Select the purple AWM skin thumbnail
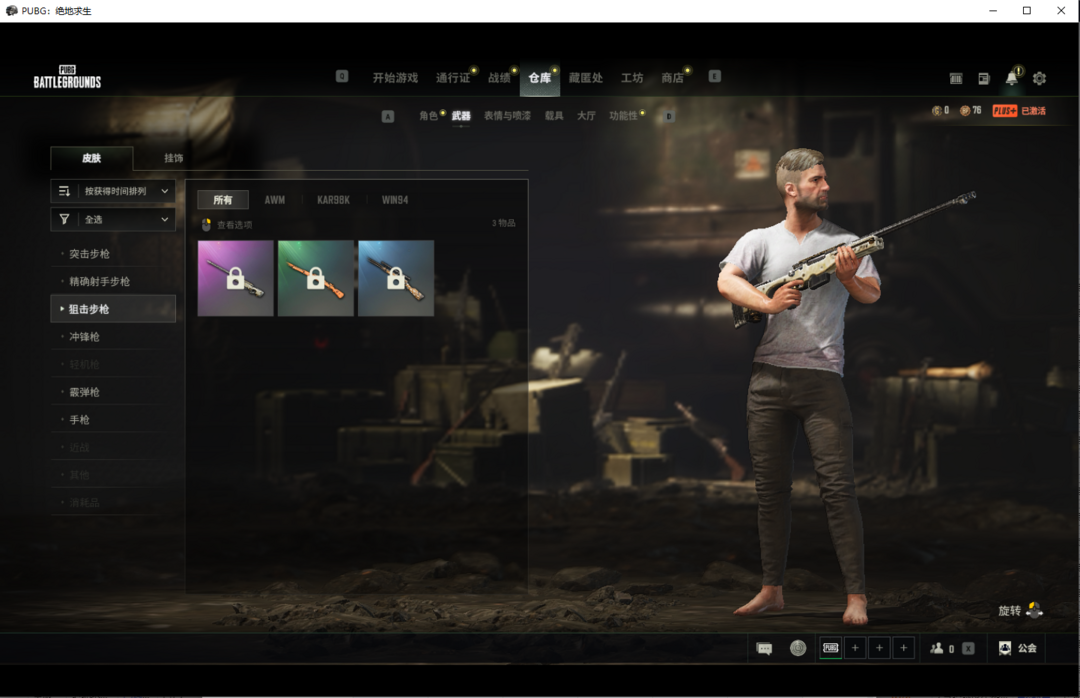This screenshot has height=698, width=1080. 235,278
